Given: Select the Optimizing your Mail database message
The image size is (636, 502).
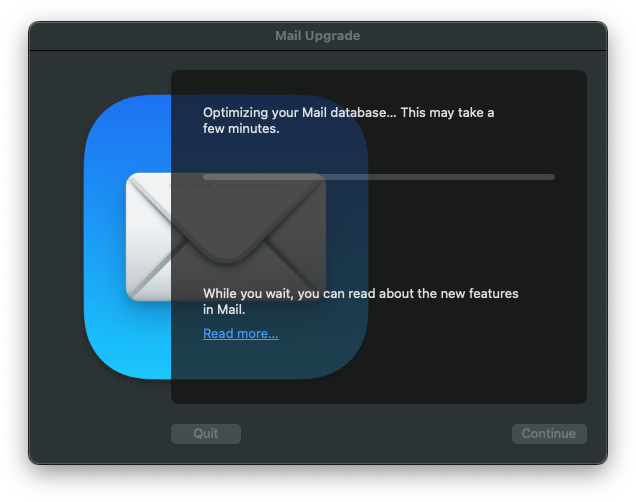Looking at the screenshot, I should tap(348, 120).
